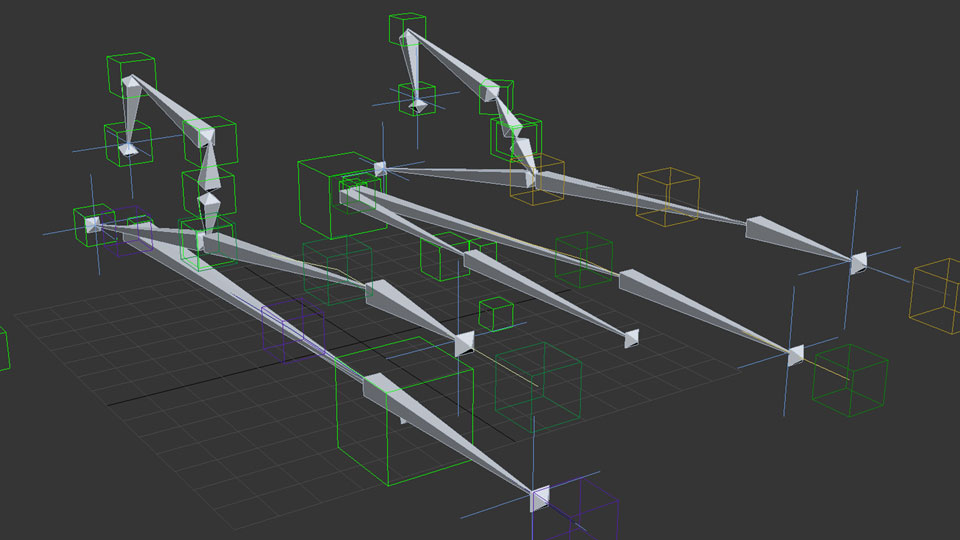The height and width of the screenshot is (540, 960).
Task: Select the orange cube at far leg's base
Action: 537,180
